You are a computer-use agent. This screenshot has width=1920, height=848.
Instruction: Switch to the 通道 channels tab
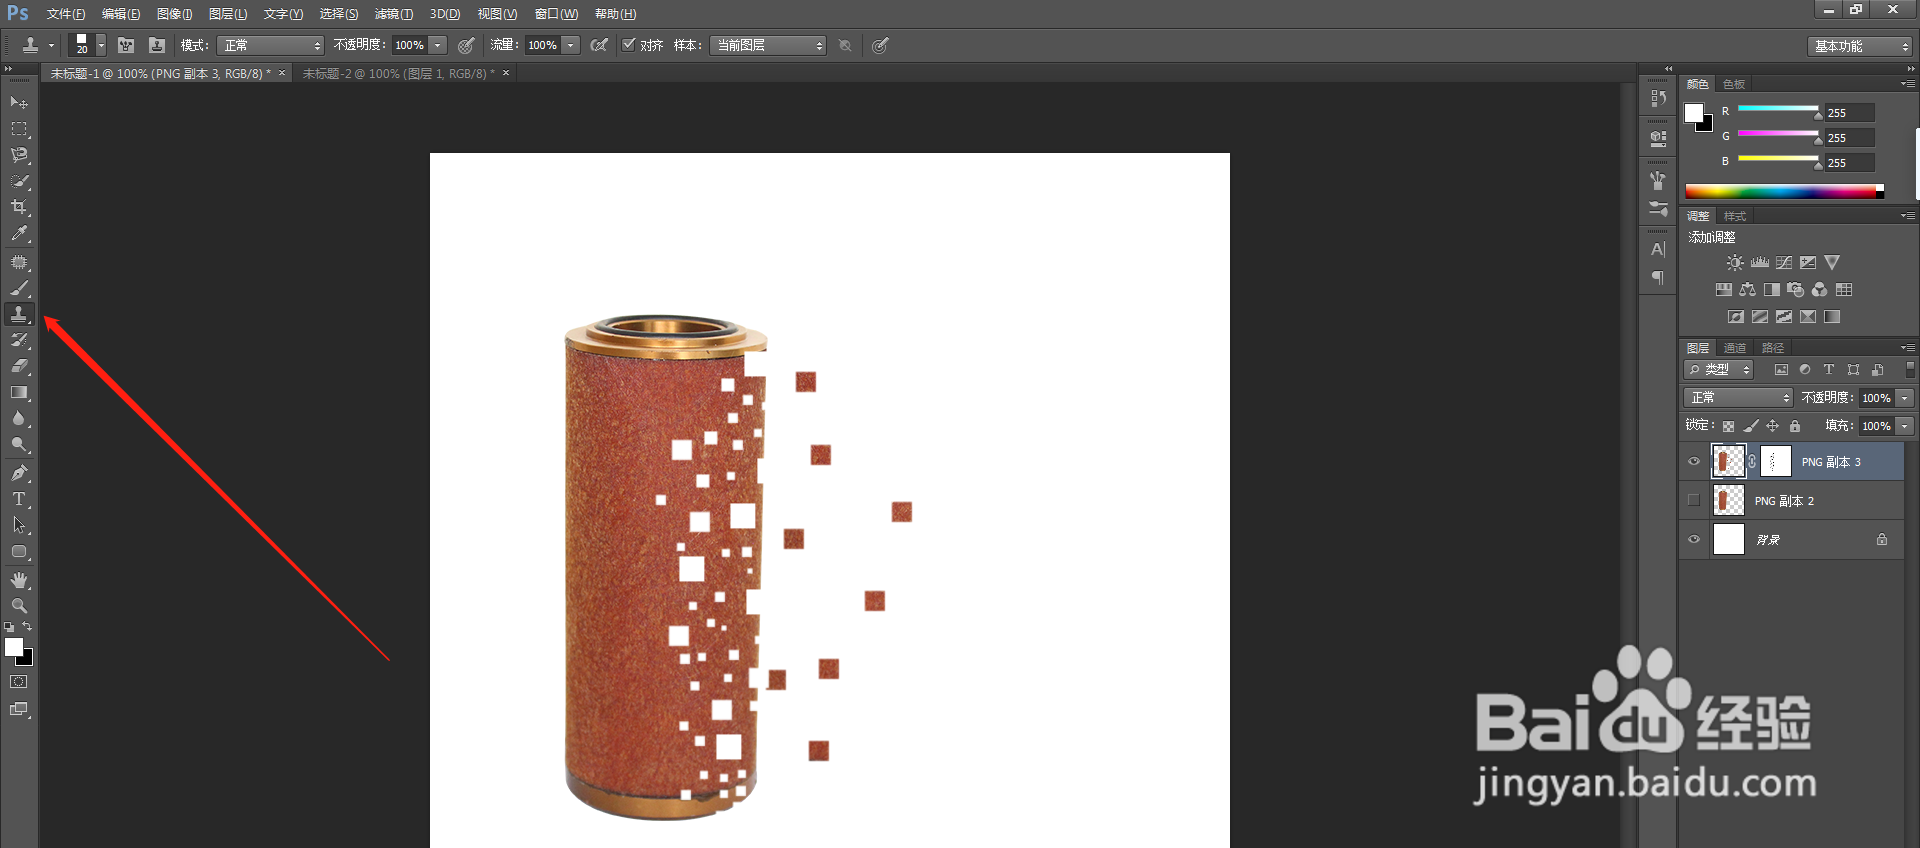tap(1735, 348)
